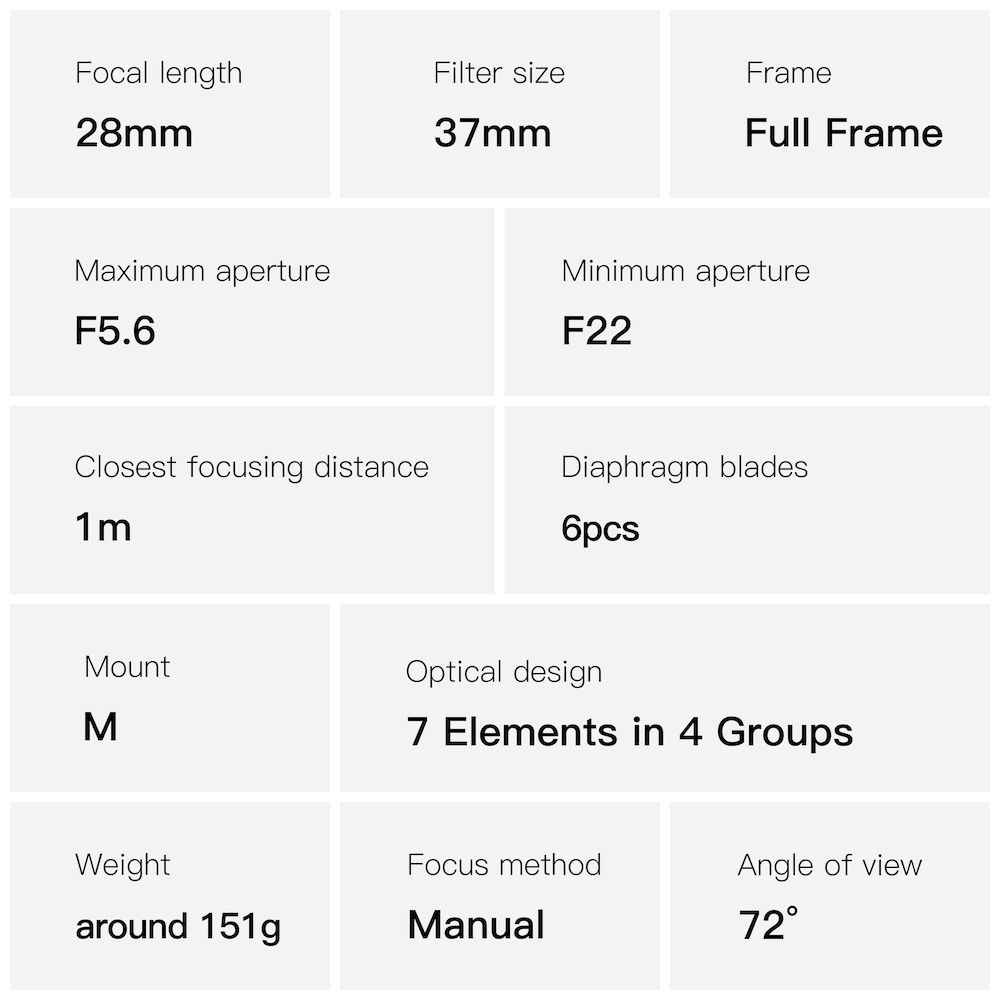Select the 37mm filter size value

tap(492, 133)
